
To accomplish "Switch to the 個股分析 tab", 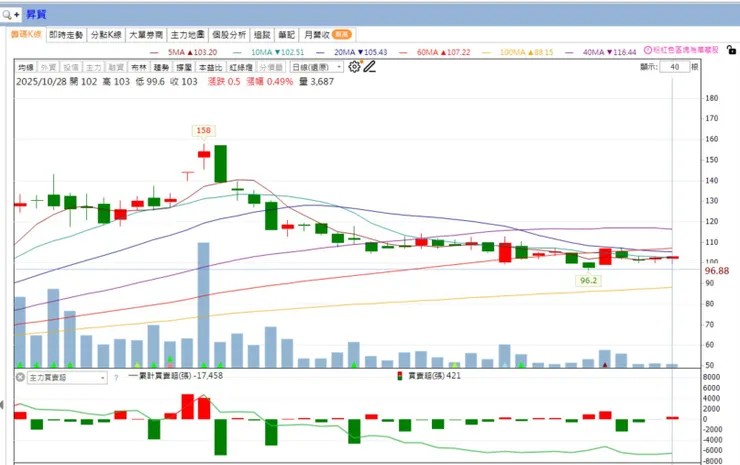I will pos(229,35).
